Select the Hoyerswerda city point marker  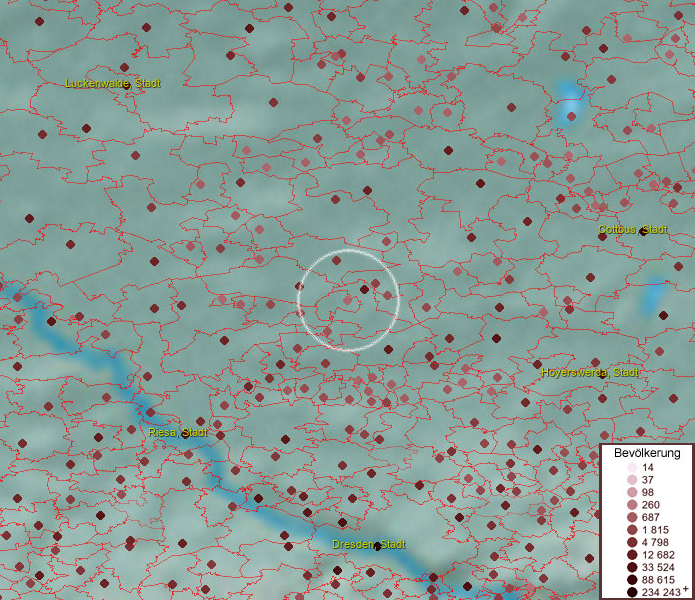click(602, 374)
